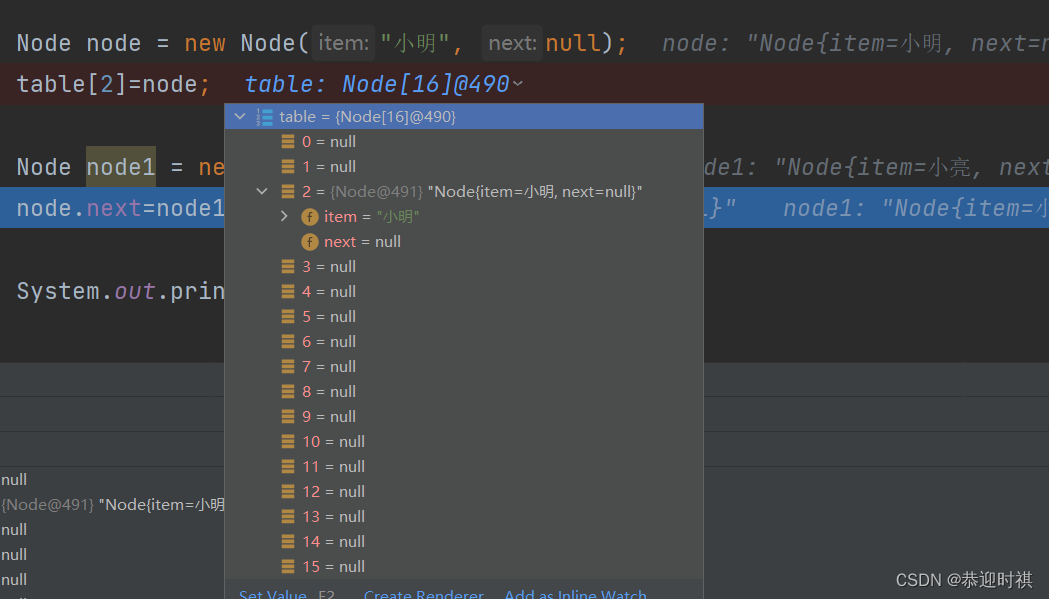Screen dimensions: 1049x599
Task: Click the array list icon beside table variable
Action: [x=264, y=116]
